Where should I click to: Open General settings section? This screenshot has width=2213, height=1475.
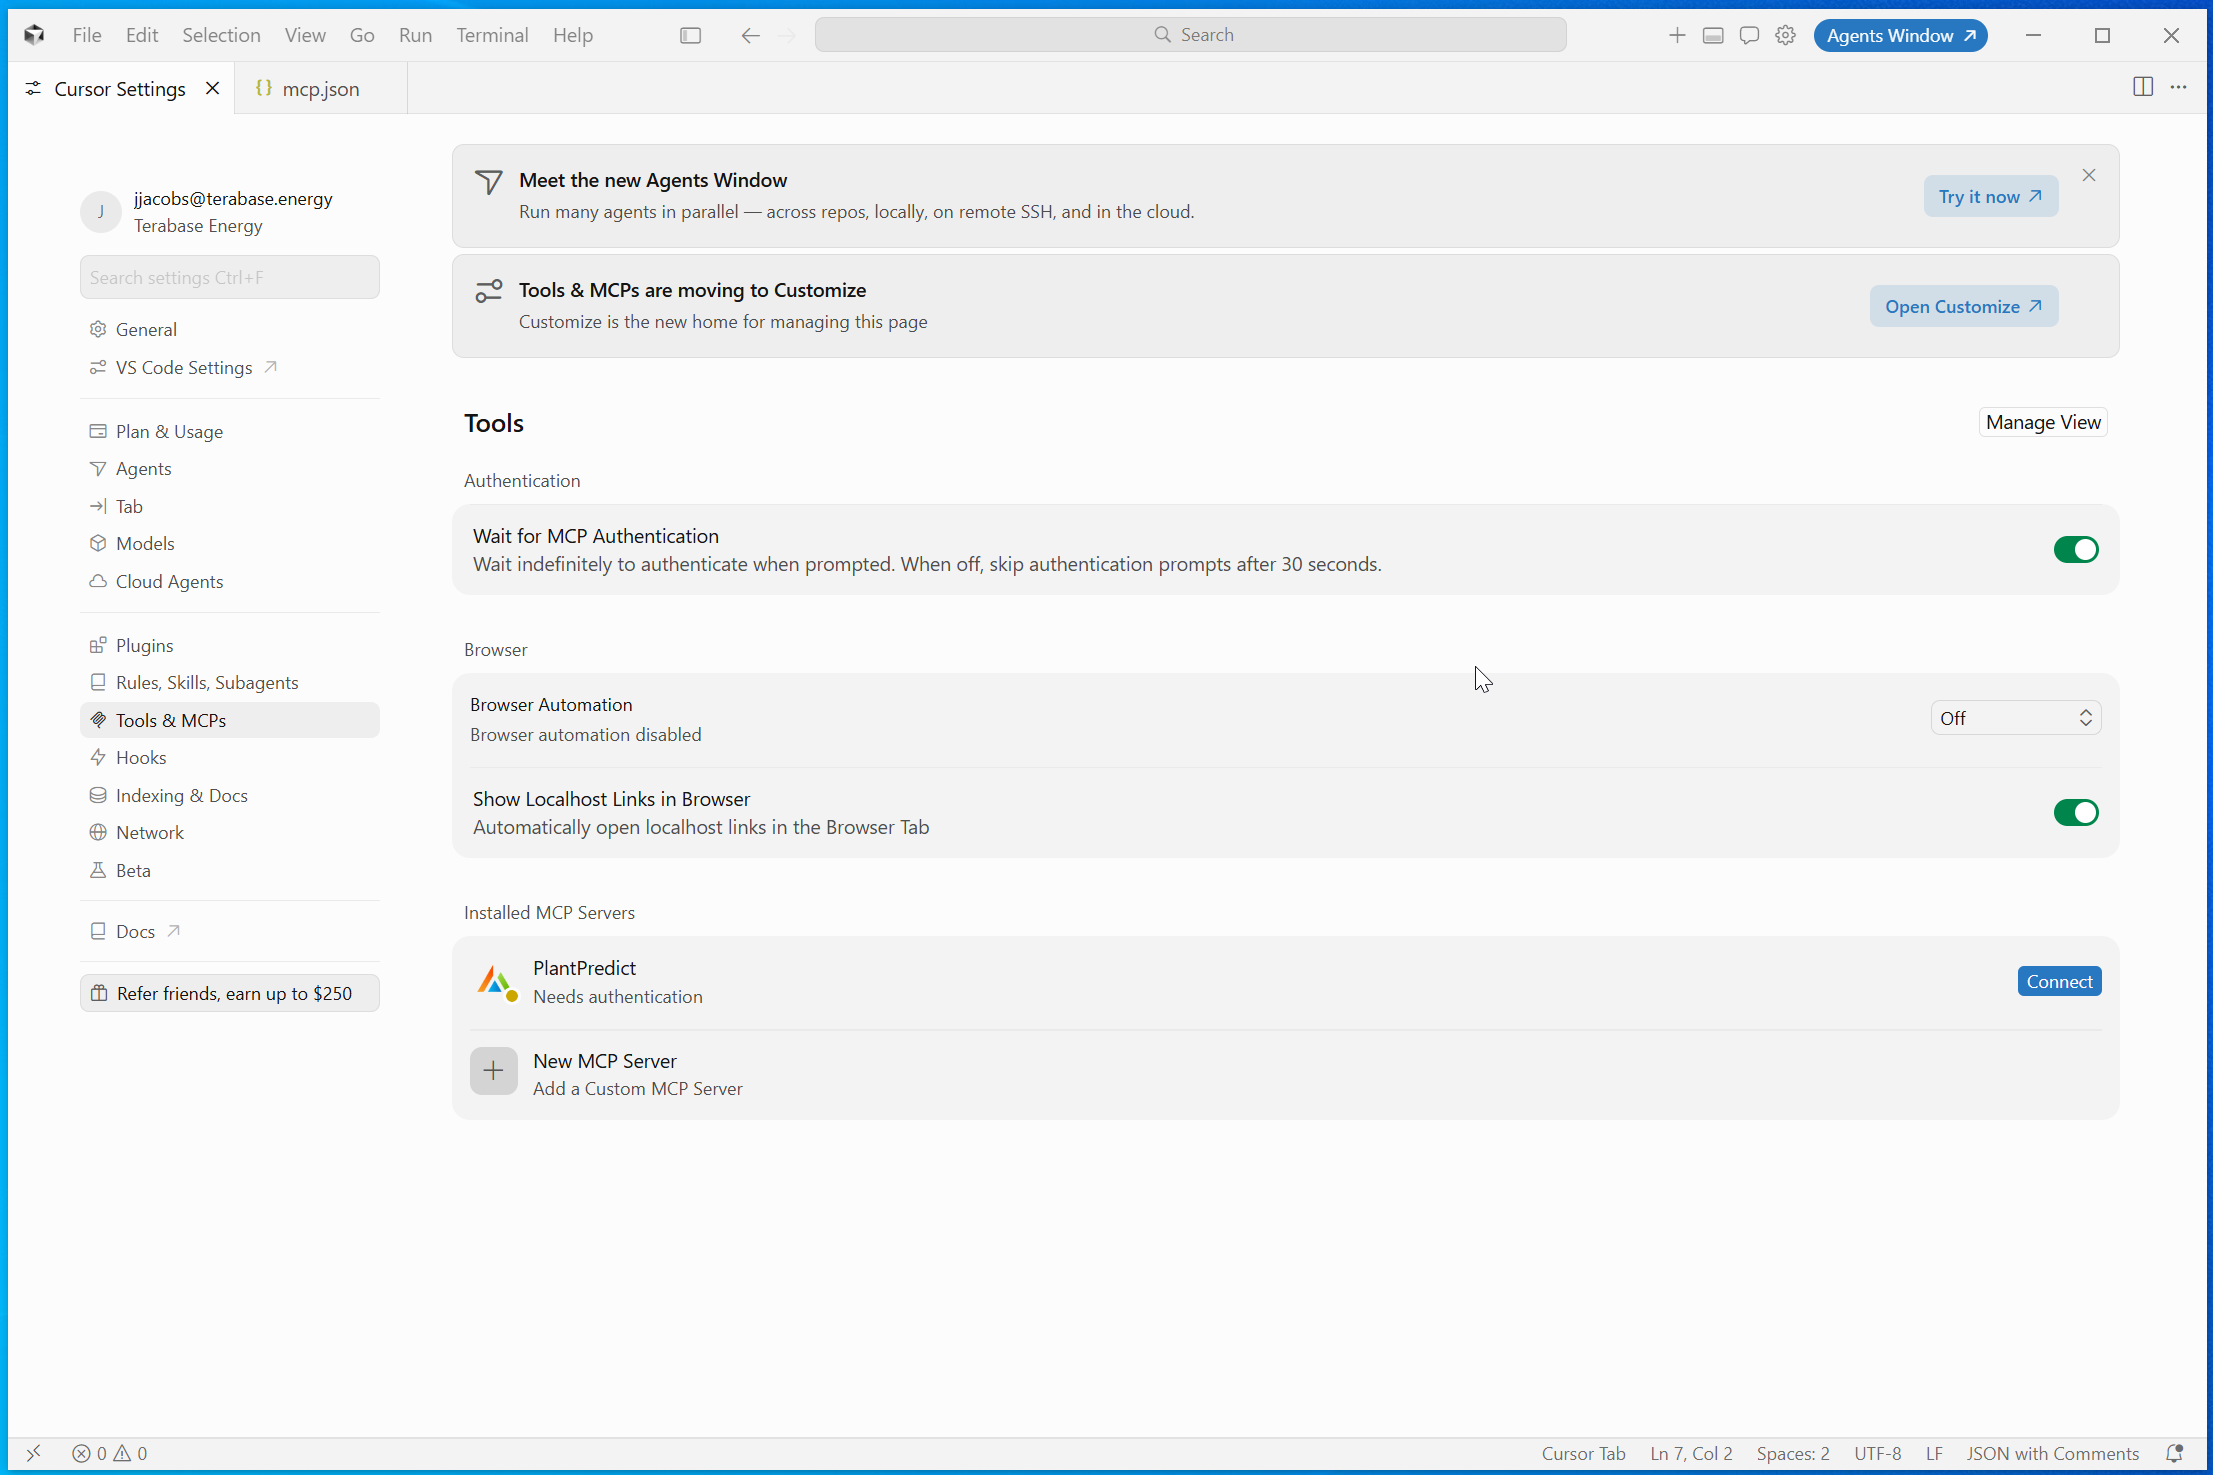point(230,329)
